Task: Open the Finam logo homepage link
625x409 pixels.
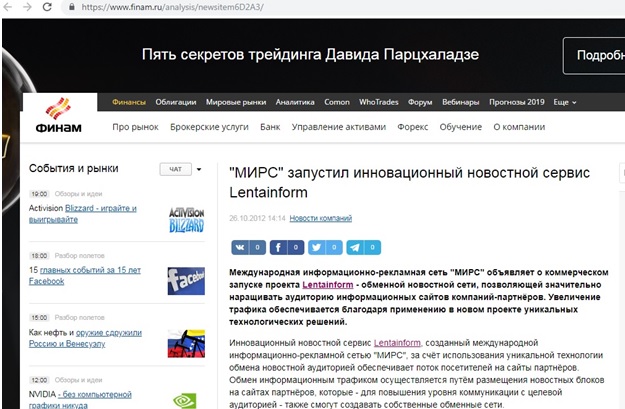Action: point(59,115)
